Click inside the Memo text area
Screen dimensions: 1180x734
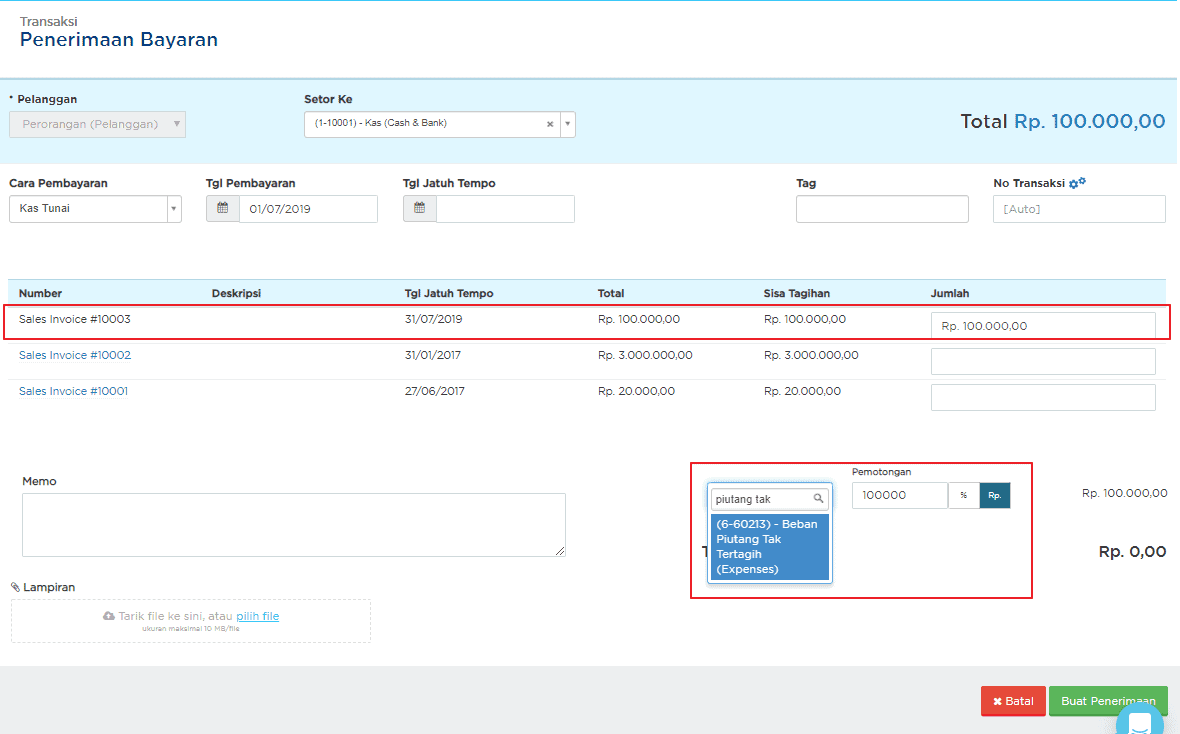293,525
